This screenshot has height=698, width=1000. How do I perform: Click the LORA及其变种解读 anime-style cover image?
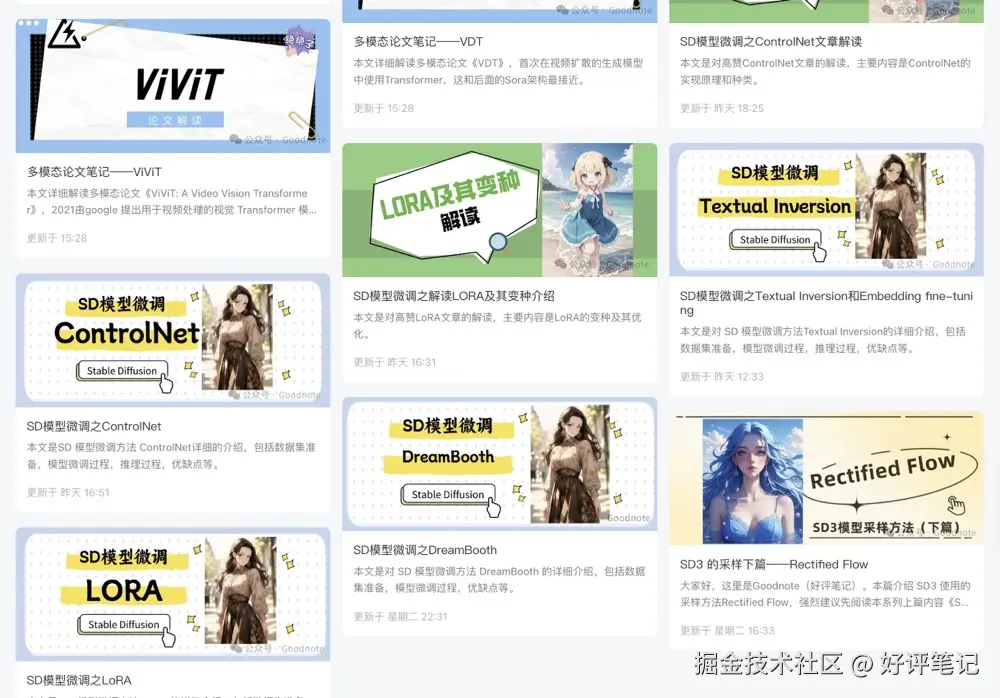tap(500, 210)
